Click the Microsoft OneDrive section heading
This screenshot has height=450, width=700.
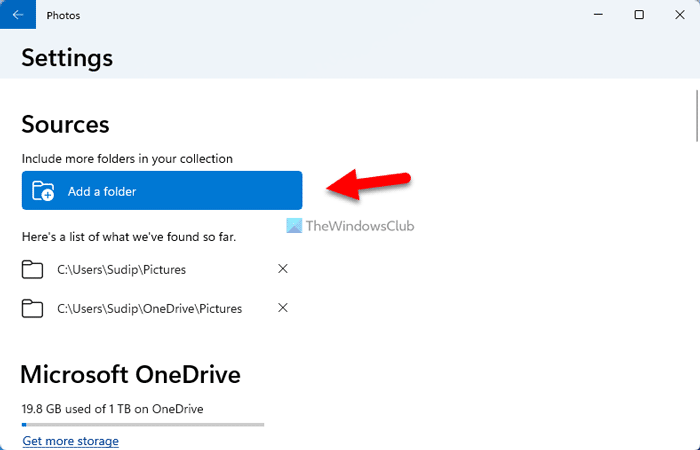pos(130,375)
